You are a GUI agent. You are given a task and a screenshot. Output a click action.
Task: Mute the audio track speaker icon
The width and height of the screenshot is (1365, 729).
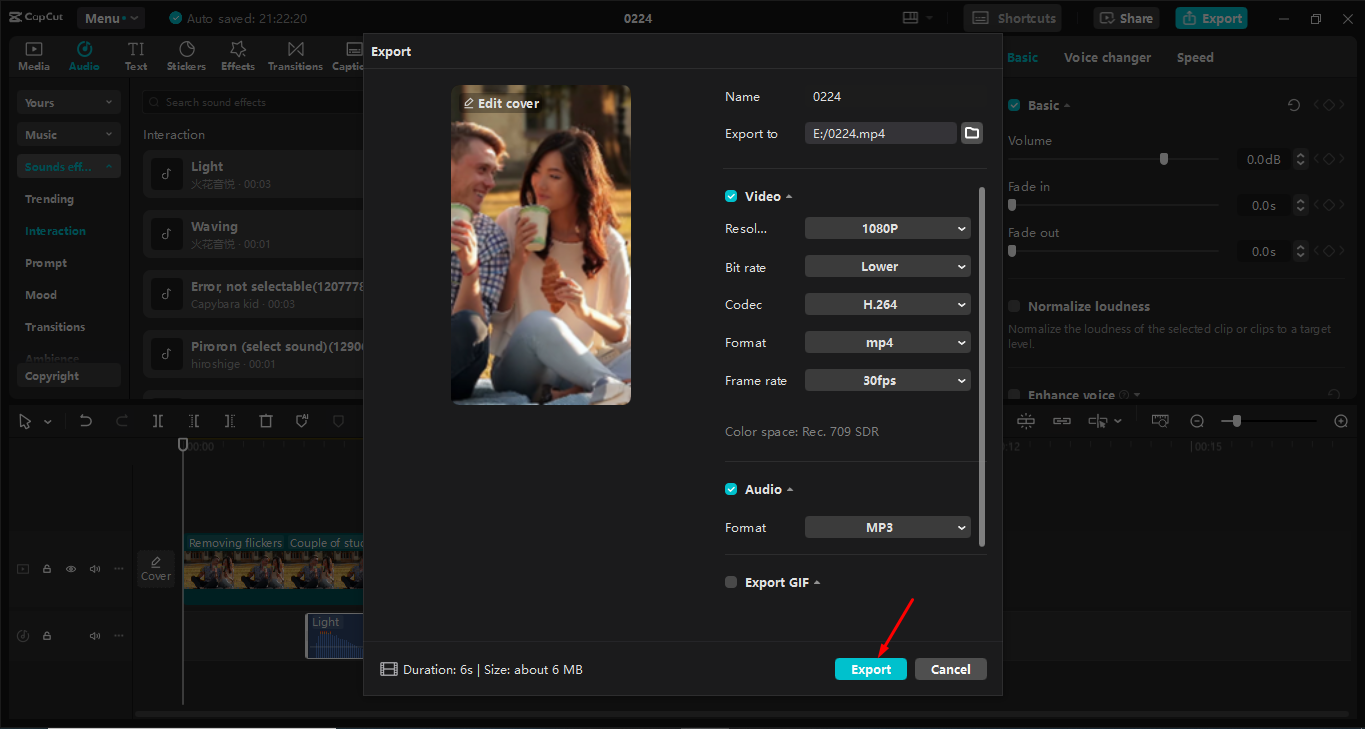pyautogui.click(x=95, y=636)
